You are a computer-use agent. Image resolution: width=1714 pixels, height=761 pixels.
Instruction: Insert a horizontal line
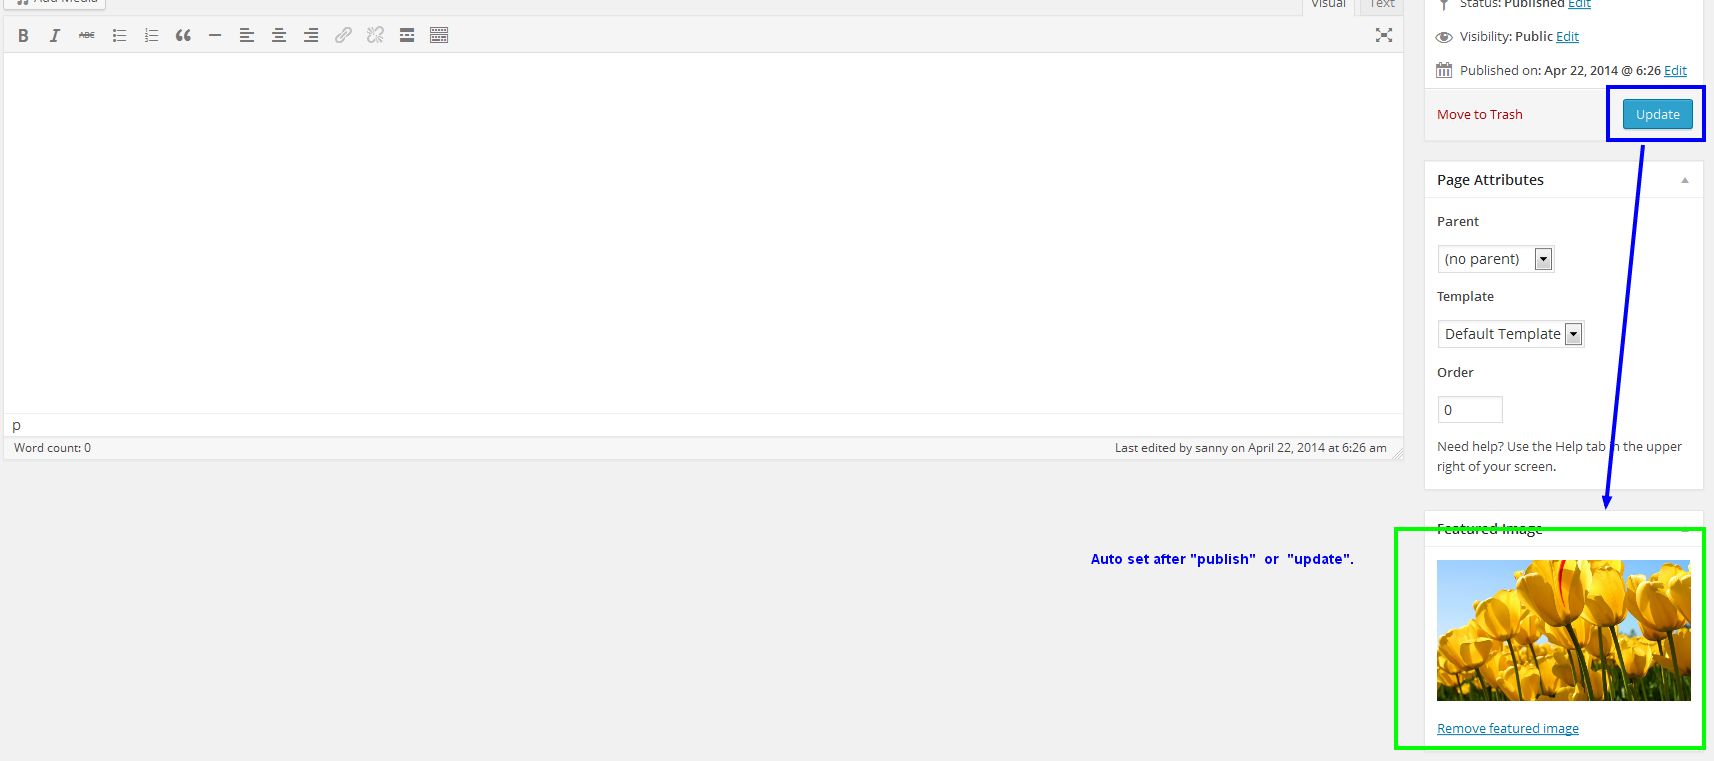(x=215, y=35)
